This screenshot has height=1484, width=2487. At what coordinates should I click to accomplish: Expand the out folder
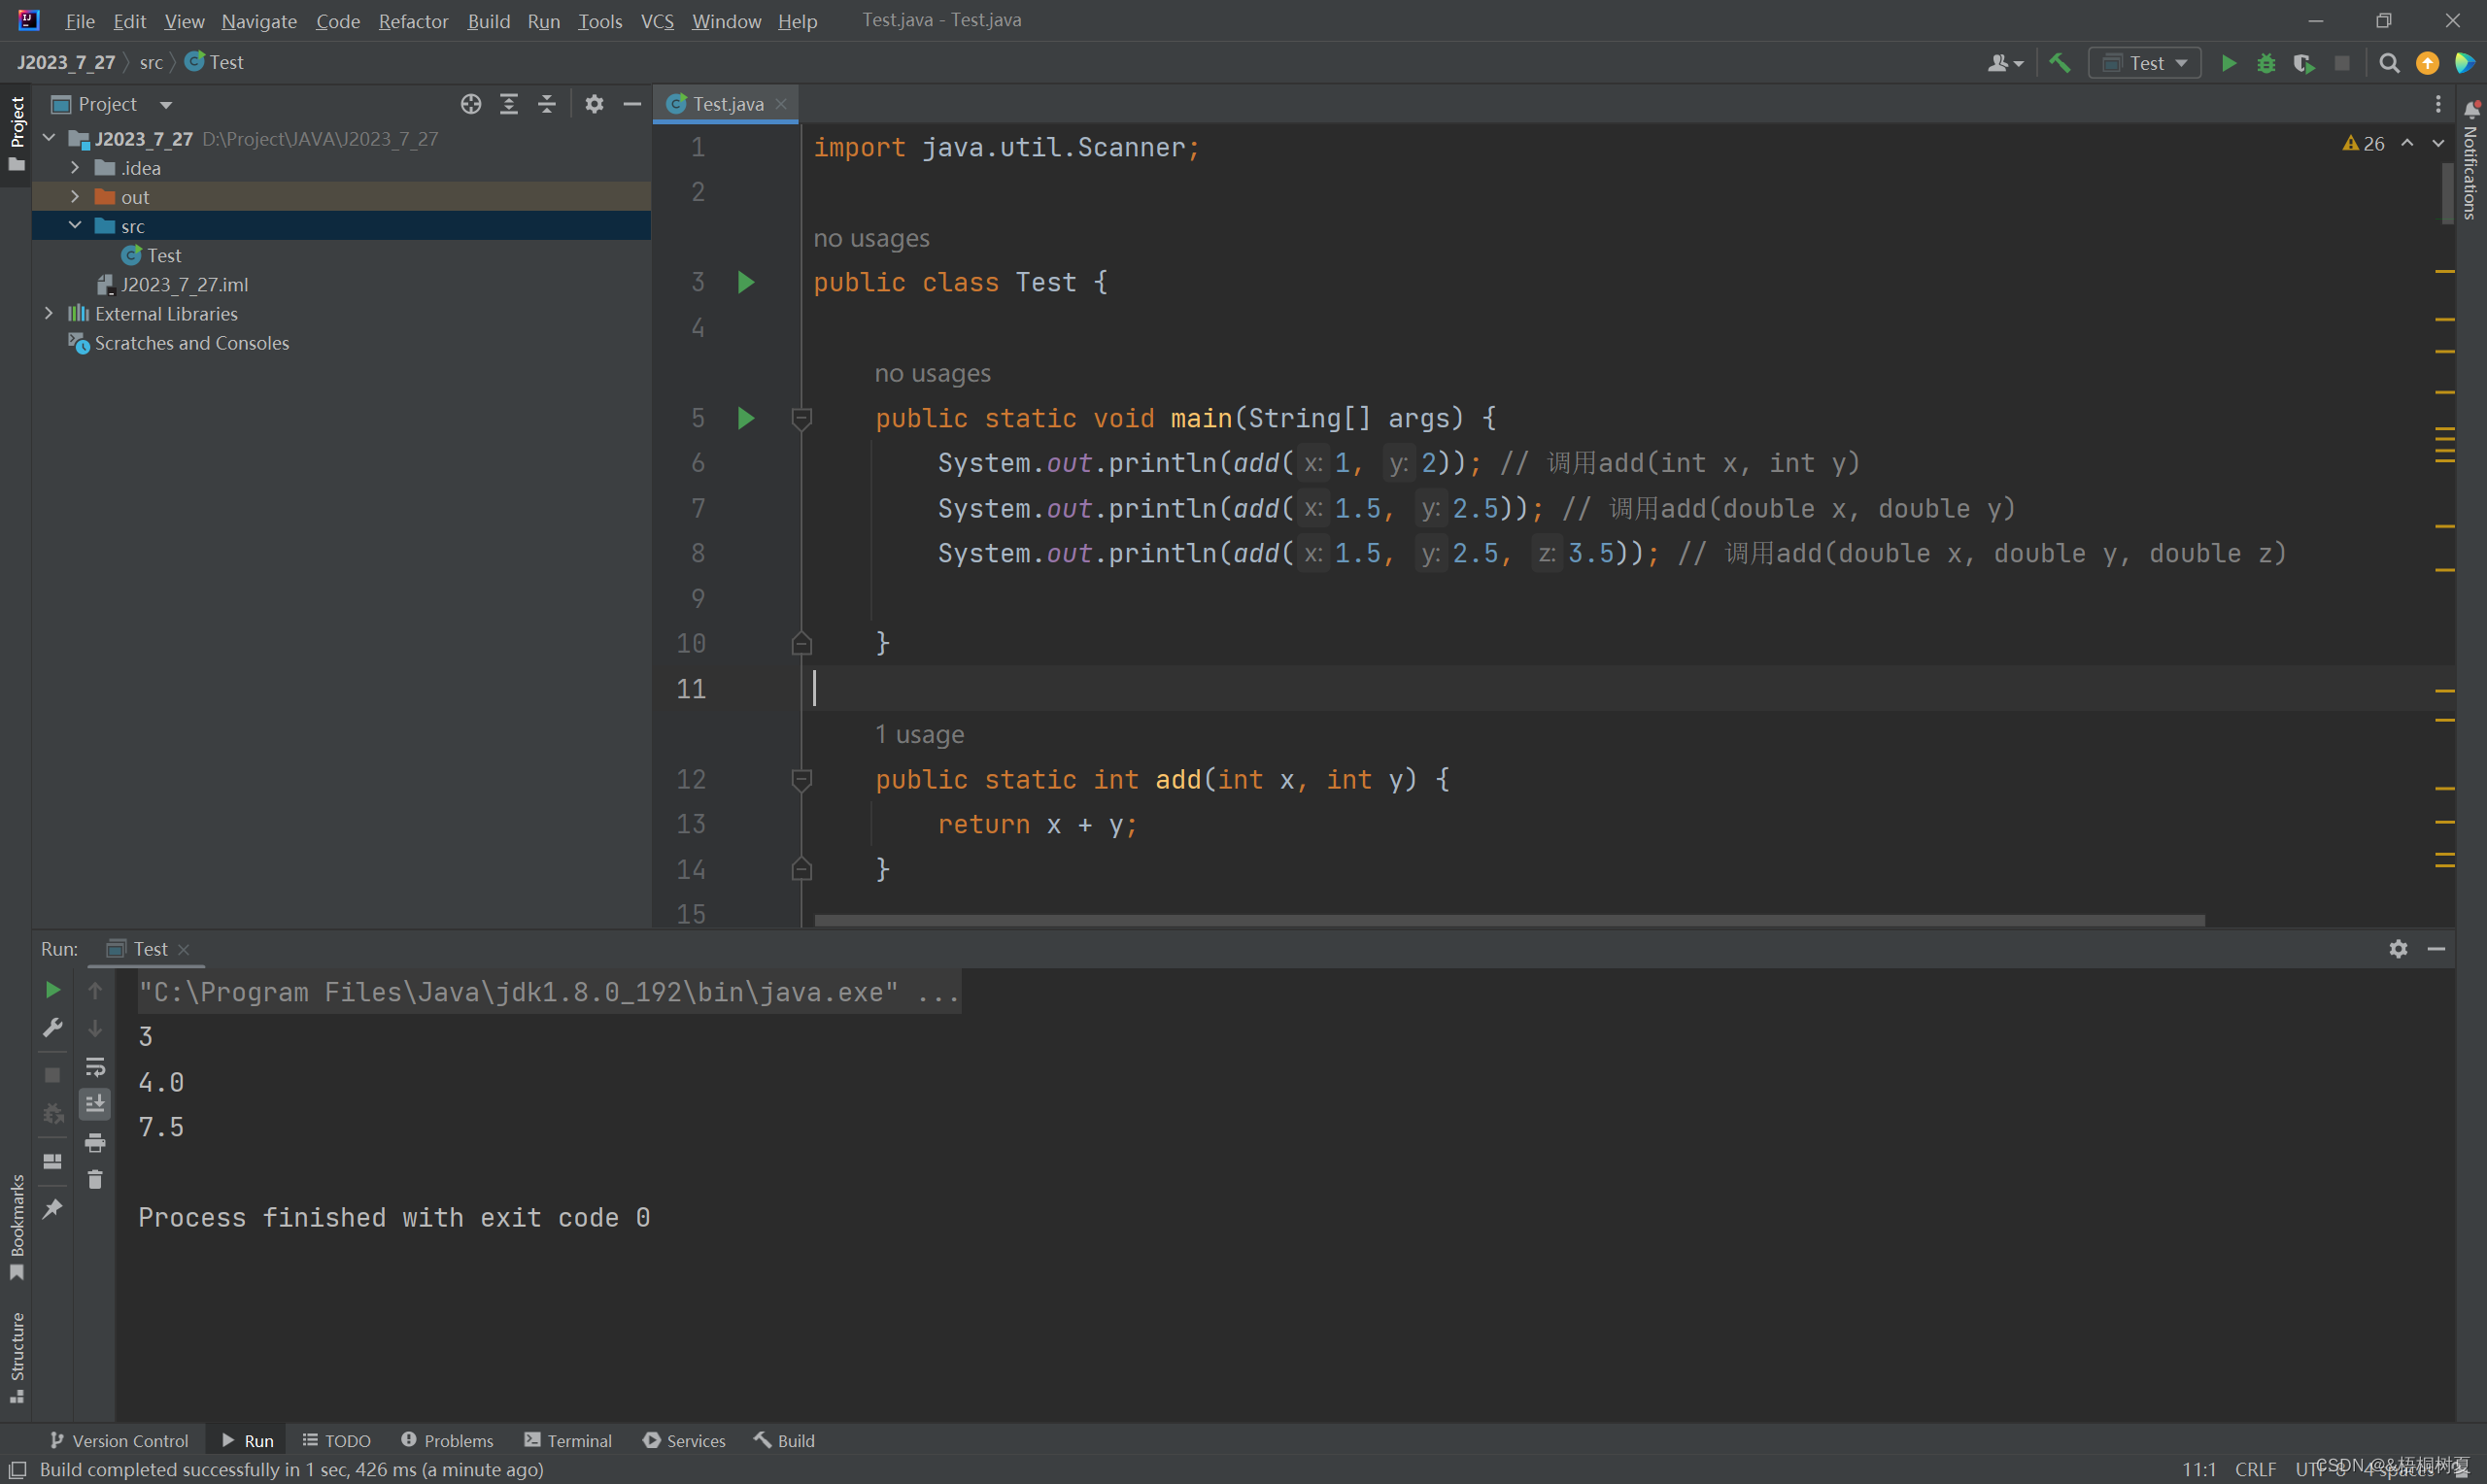coord(75,196)
